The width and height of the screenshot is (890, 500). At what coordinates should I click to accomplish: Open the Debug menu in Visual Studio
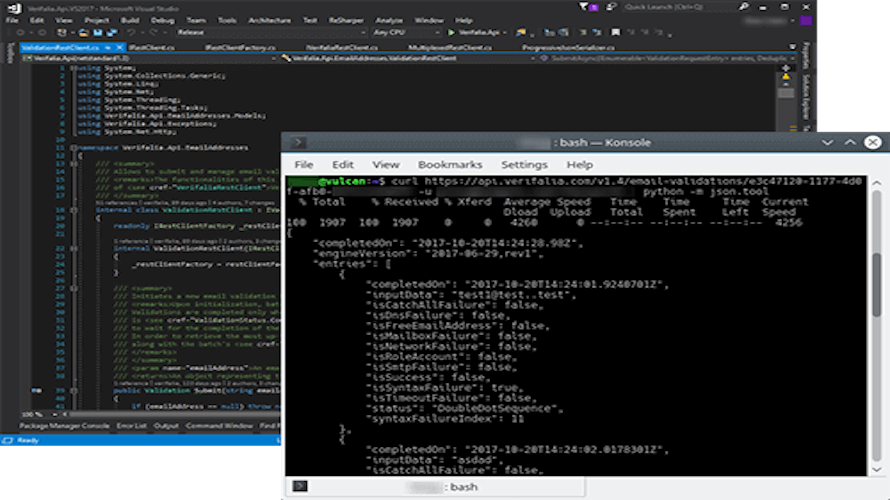tap(162, 20)
